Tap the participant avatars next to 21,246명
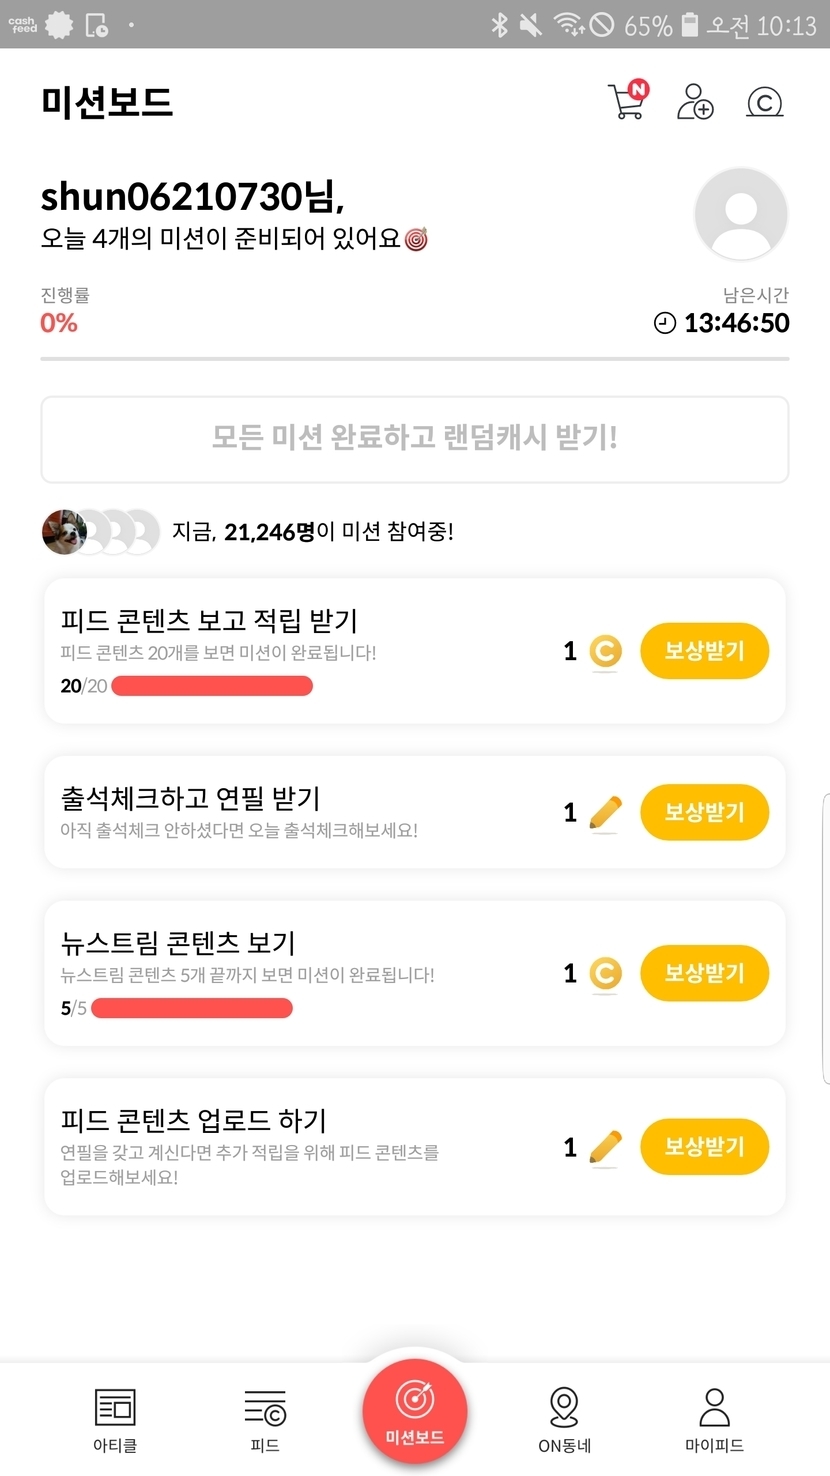The width and height of the screenshot is (830, 1476). (100, 532)
